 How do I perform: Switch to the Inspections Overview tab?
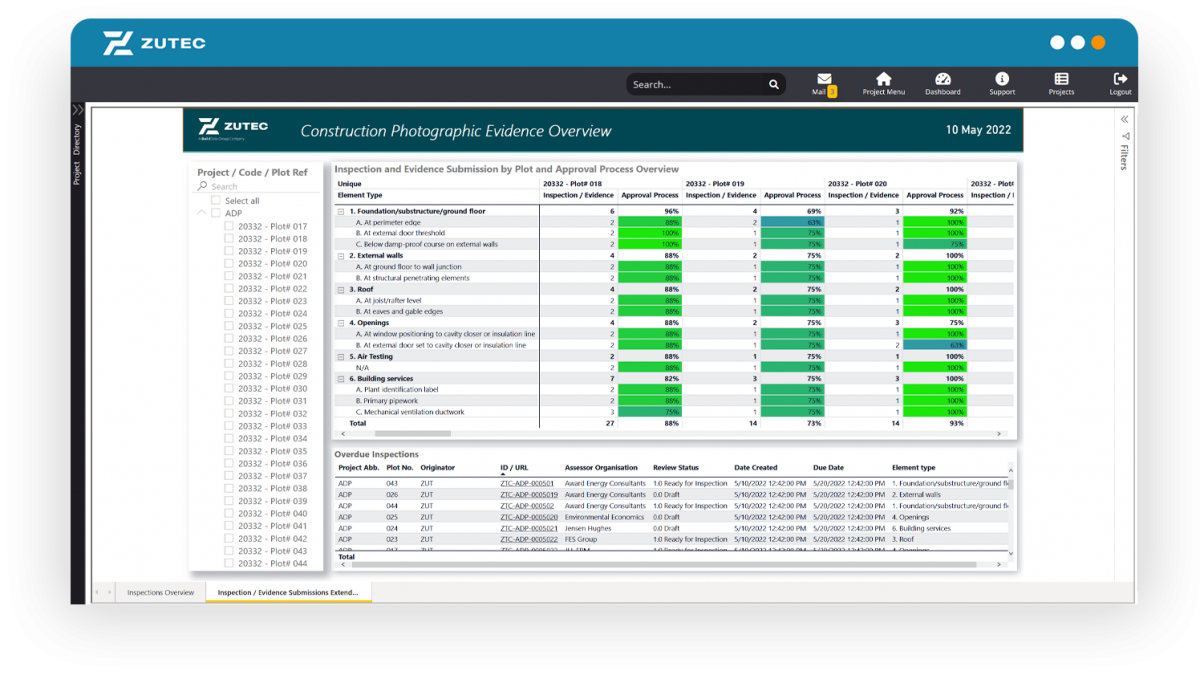(x=160, y=593)
